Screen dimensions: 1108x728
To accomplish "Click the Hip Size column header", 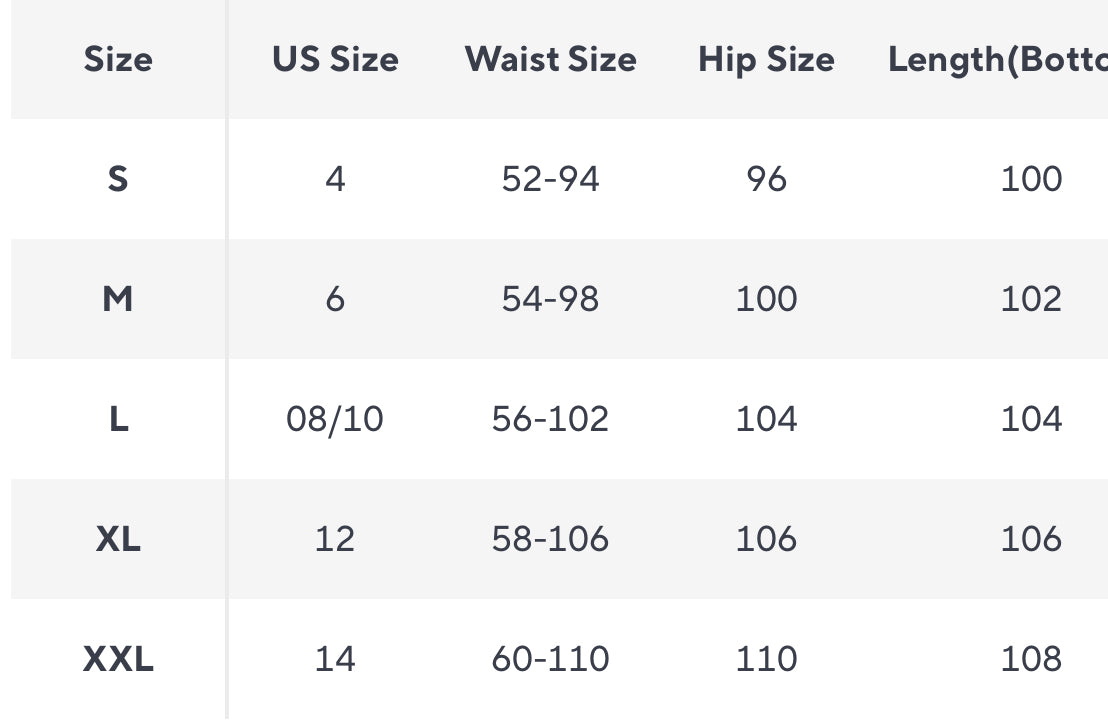I will click(x=766, y=60).
